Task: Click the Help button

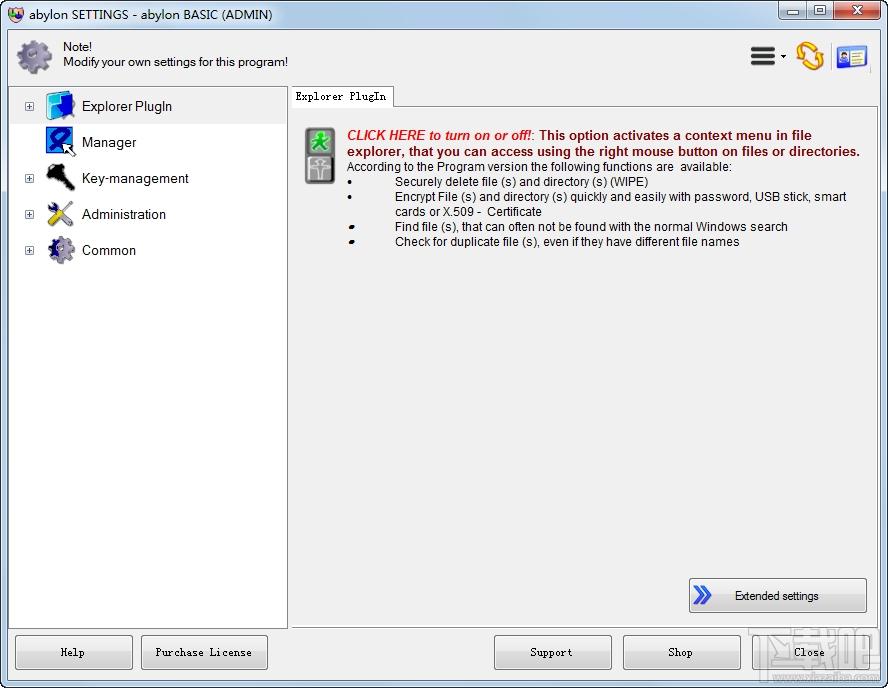Action: [74, 652]
